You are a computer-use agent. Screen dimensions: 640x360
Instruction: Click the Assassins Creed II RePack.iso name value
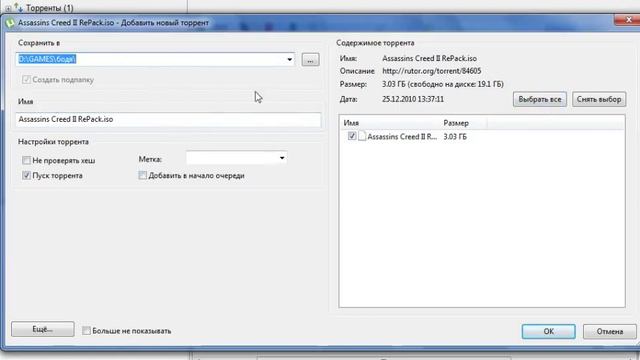coord(429,58)
